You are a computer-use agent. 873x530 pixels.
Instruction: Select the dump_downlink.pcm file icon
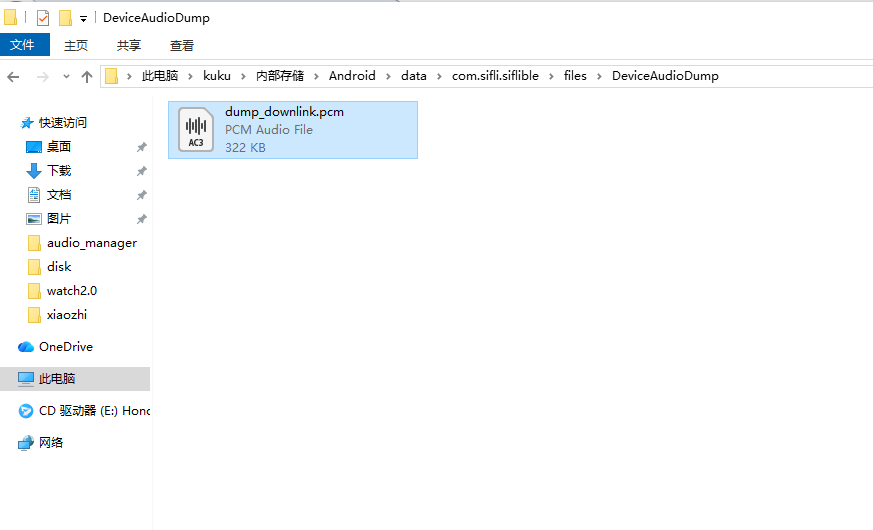(x=196, y=129)
